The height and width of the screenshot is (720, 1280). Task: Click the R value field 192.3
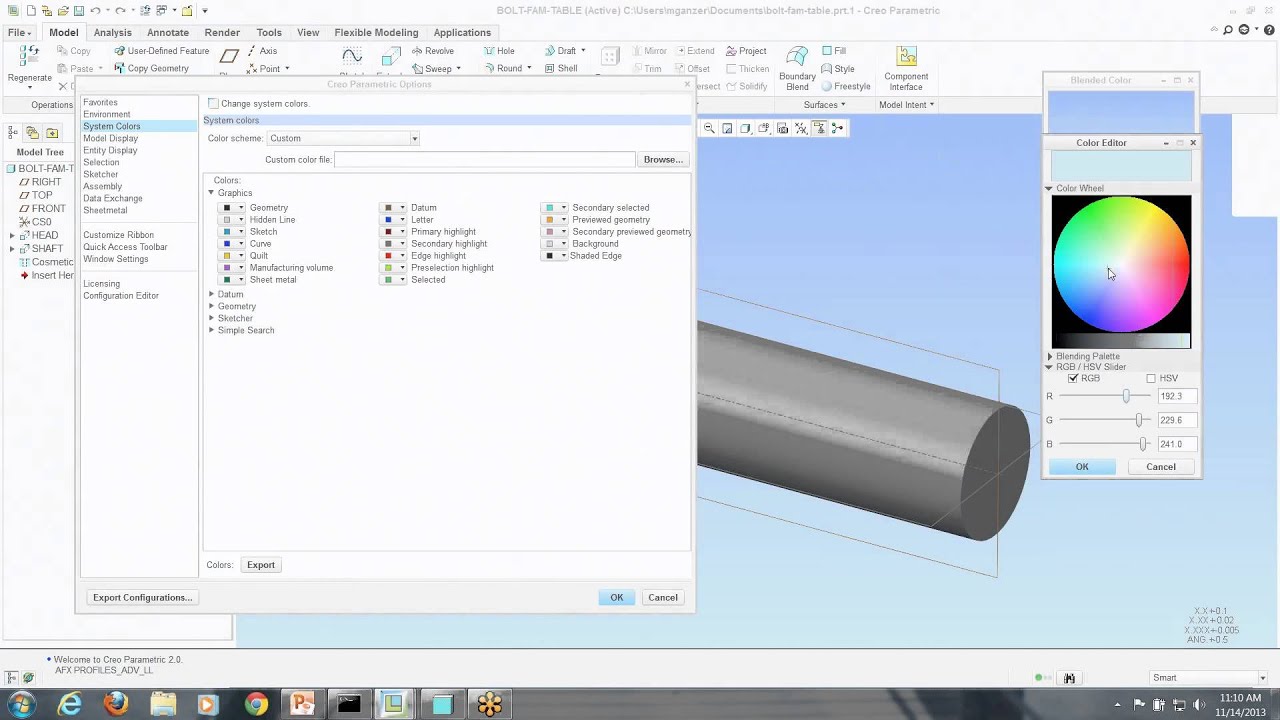(x=1176, y=396)
